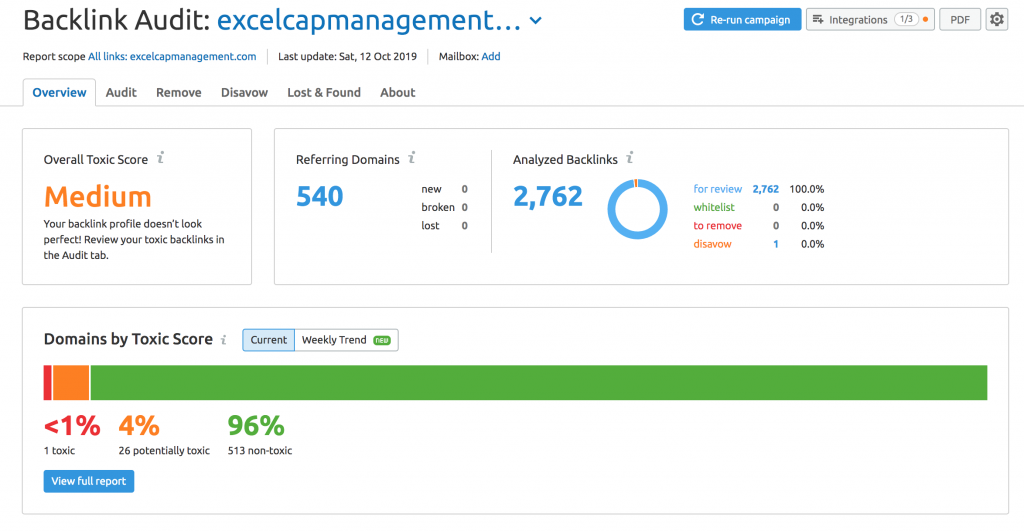This screenshot has height=531, width=1024.
Task: Click the Analyzed Backlinks info icon
Action: [x=630, y=158]
